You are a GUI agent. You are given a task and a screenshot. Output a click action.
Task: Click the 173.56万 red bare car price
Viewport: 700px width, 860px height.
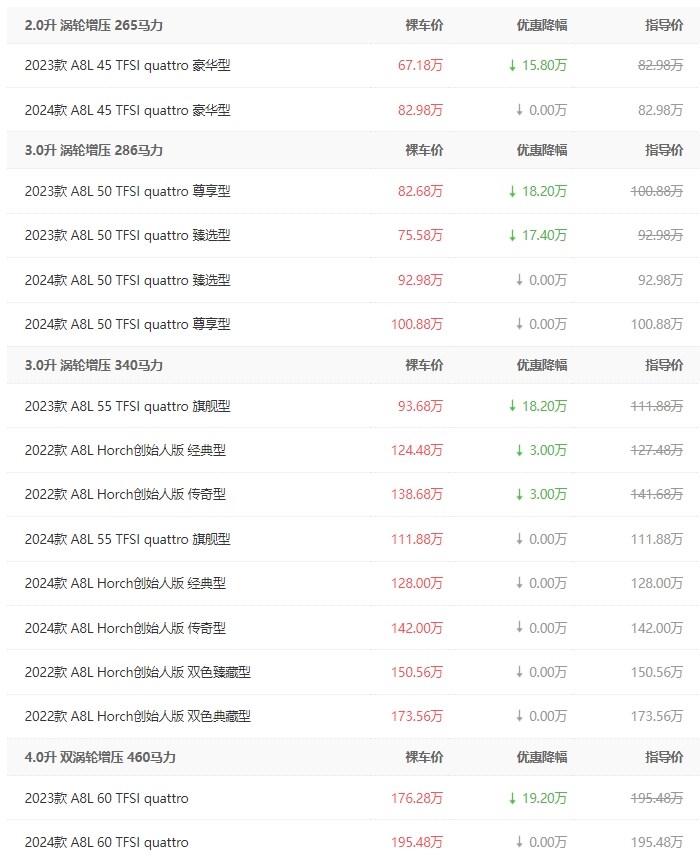[417, 716]
